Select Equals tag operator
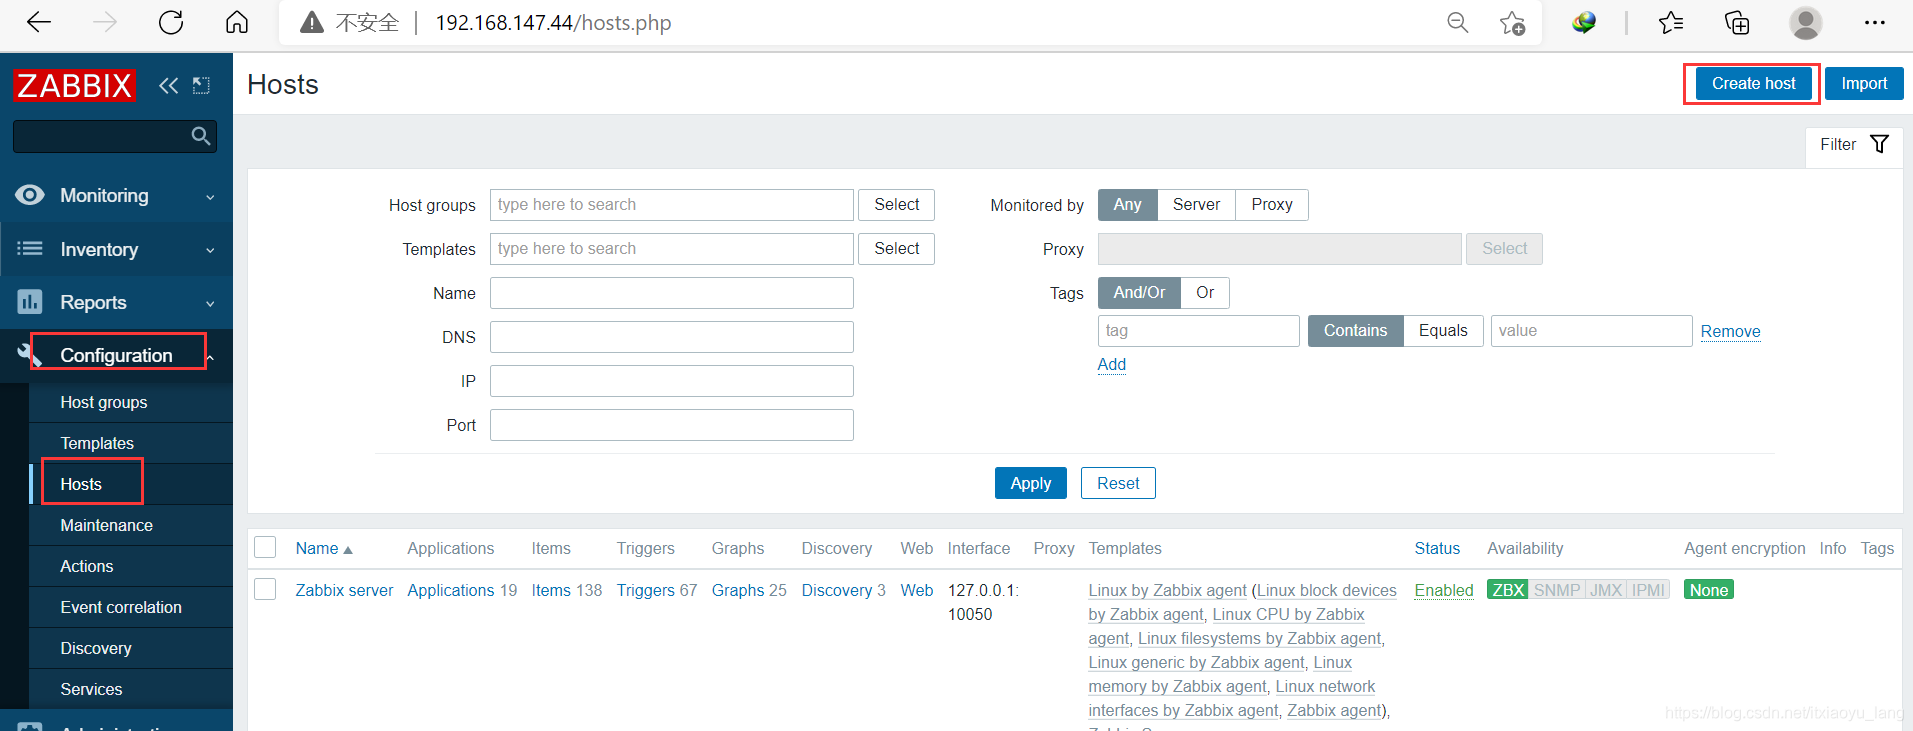The image size is (1913, 731). [x=1443, y=330]
